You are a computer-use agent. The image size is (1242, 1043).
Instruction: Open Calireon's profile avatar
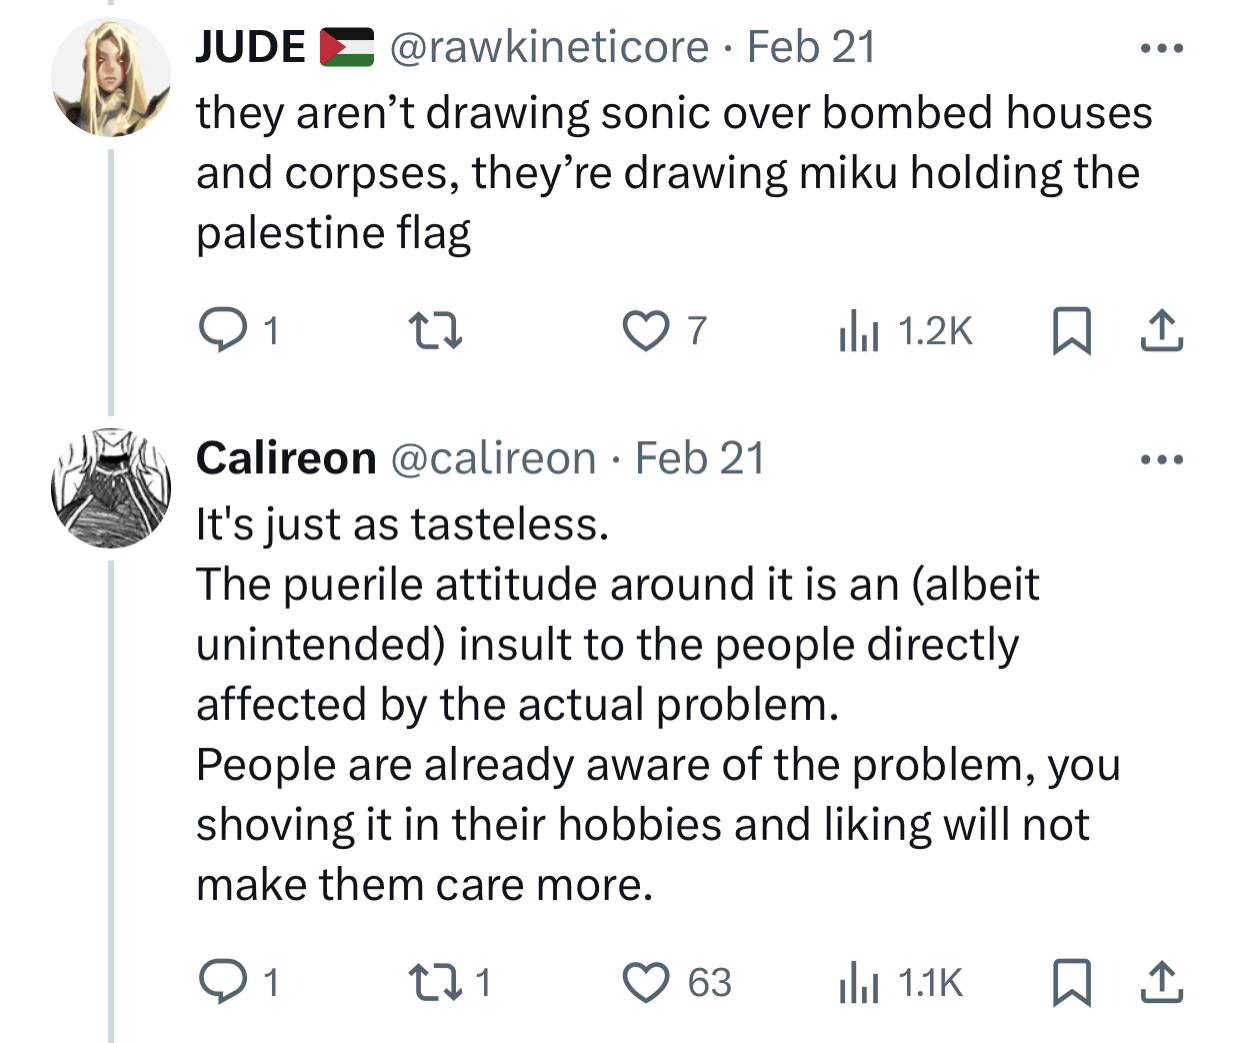pos(111,489)
